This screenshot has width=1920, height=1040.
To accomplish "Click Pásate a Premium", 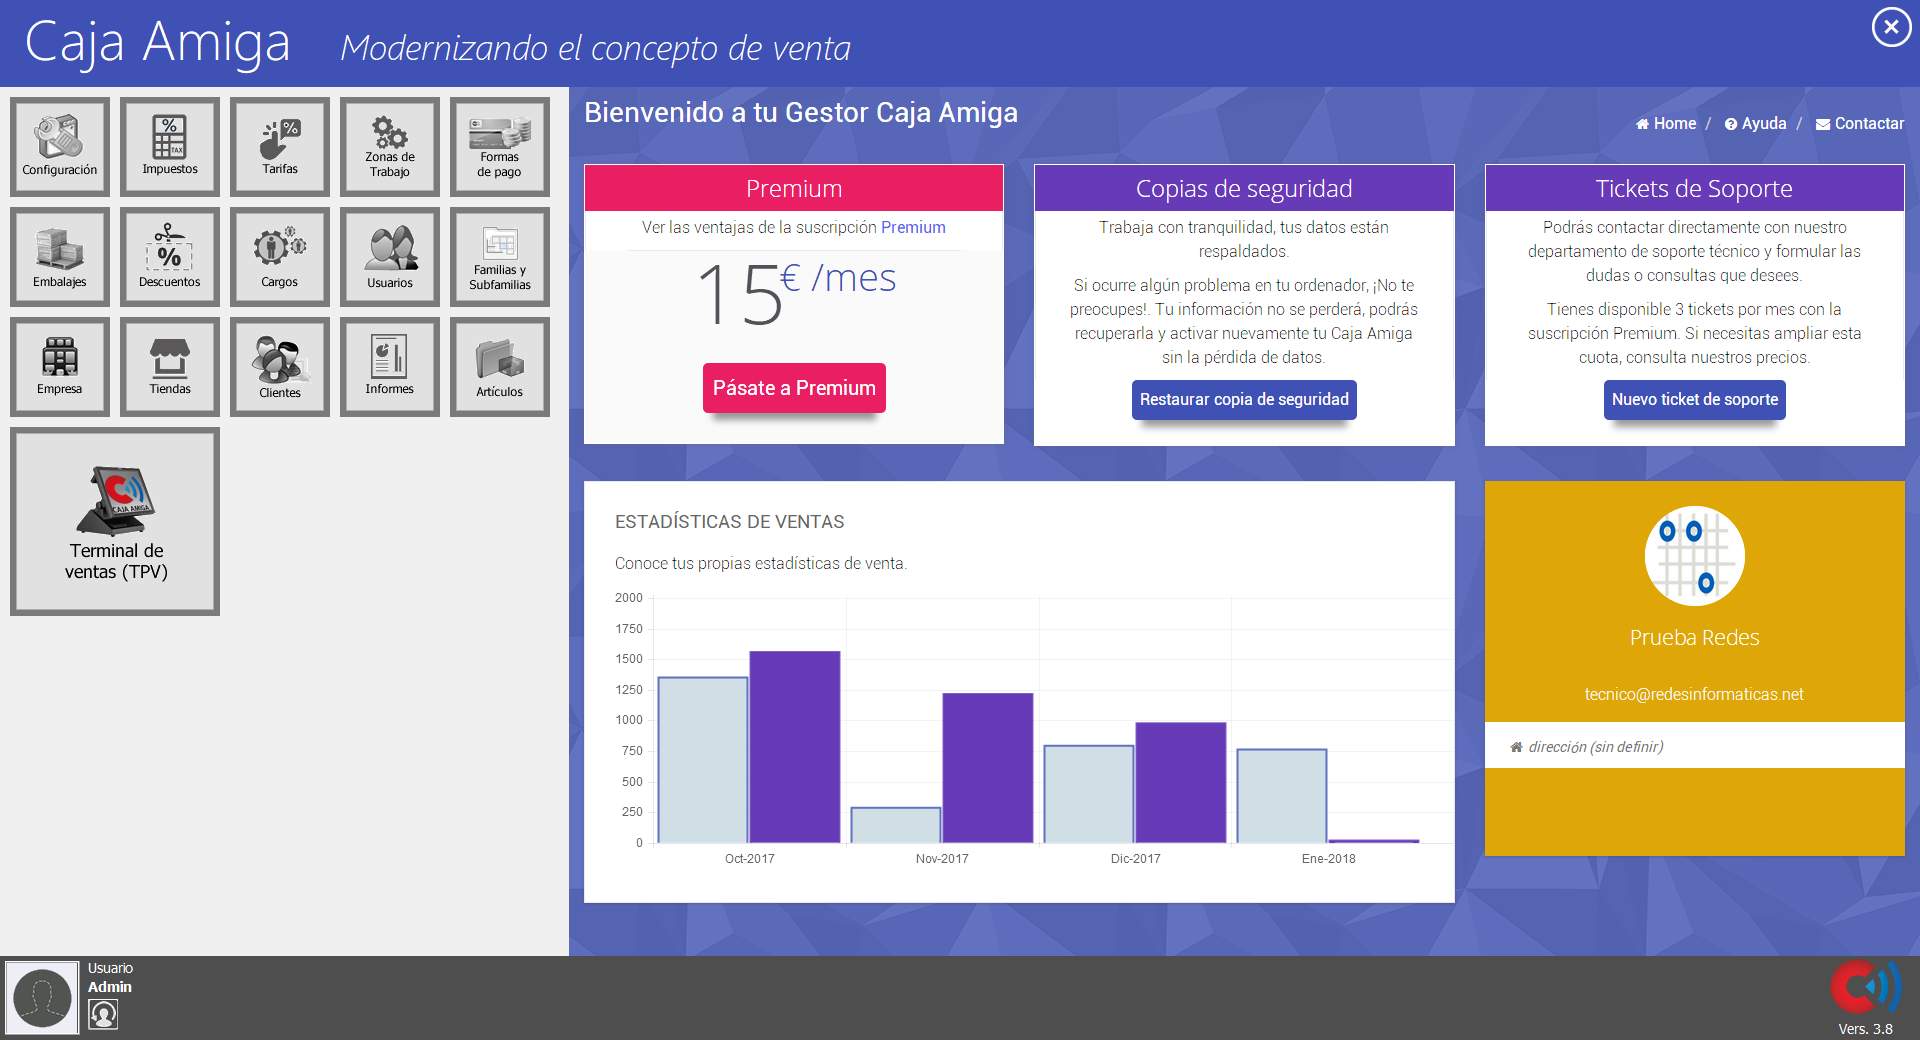I will pos(793,388).
